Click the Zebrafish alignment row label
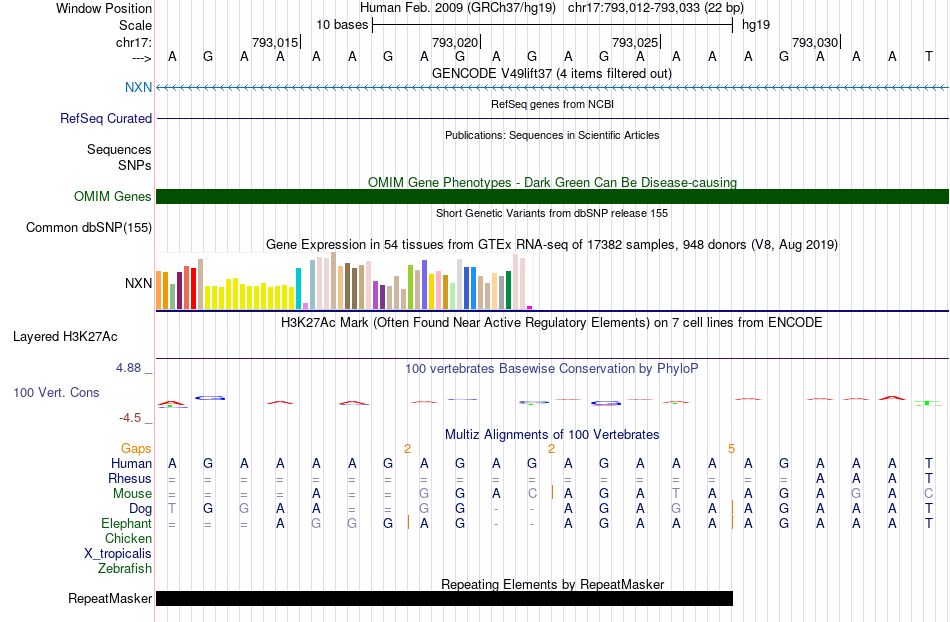The width and height of the screenshot is (950, 622). pyautogui.click(x=125, y=568)
